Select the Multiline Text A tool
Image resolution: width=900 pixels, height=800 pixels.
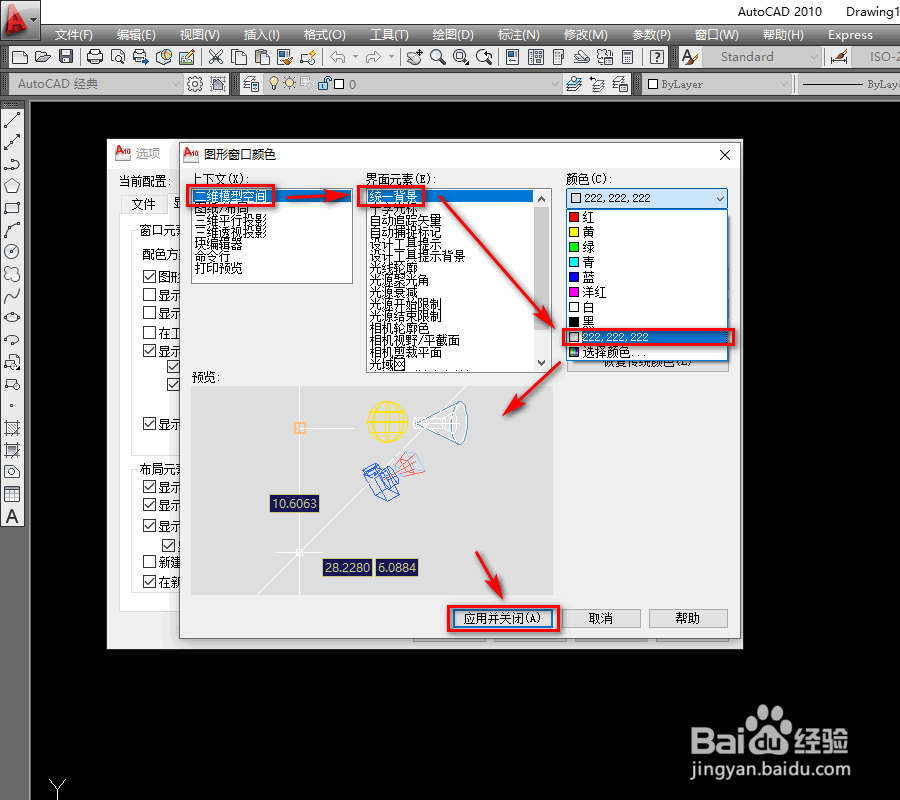pos(12,516)
